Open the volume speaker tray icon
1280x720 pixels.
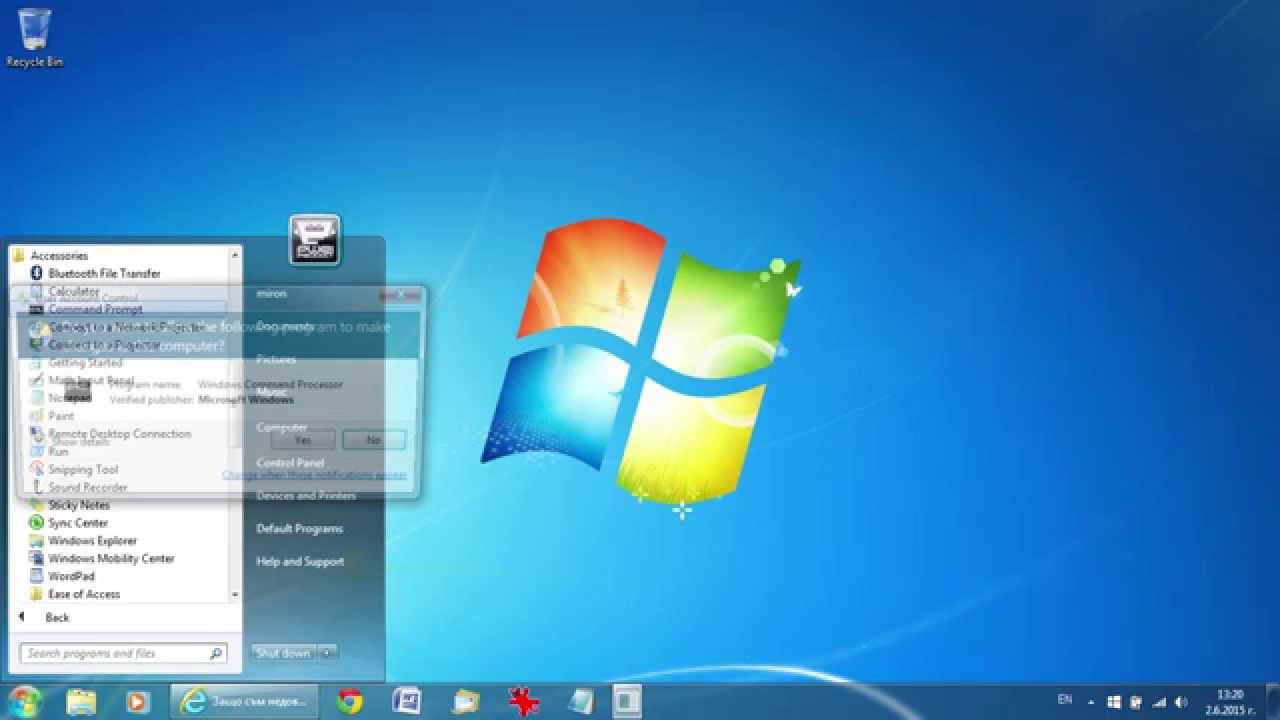coord(1181,702)
